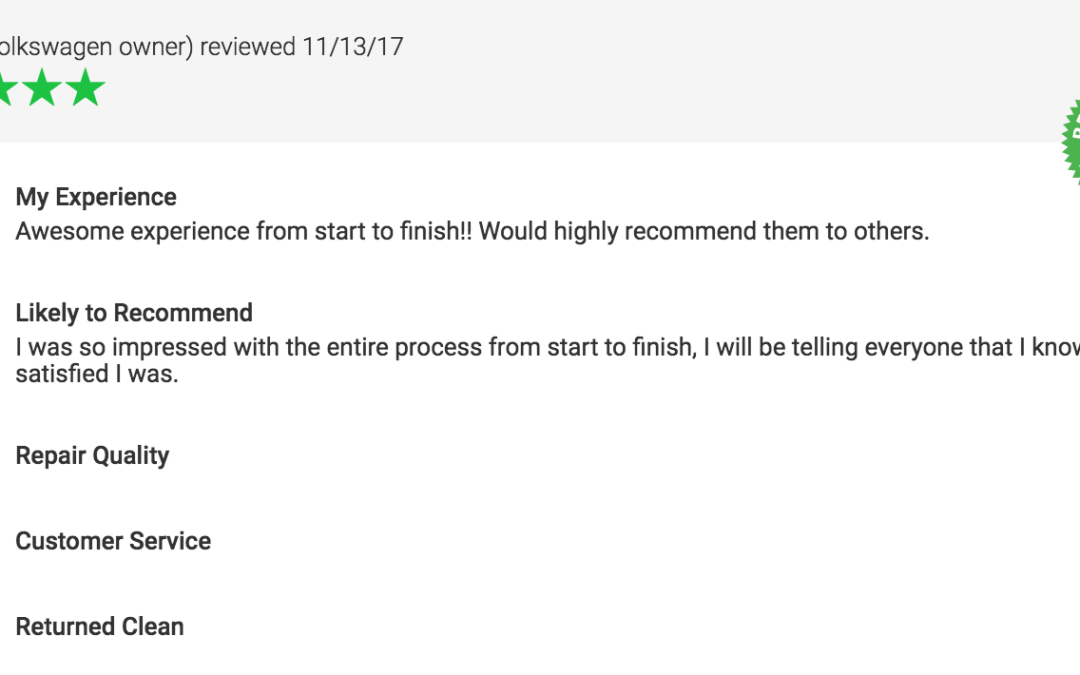Click the Volkswagen owner reviewer text
The width and height of the screenshot is (1080, 675).
coord(96,47)
